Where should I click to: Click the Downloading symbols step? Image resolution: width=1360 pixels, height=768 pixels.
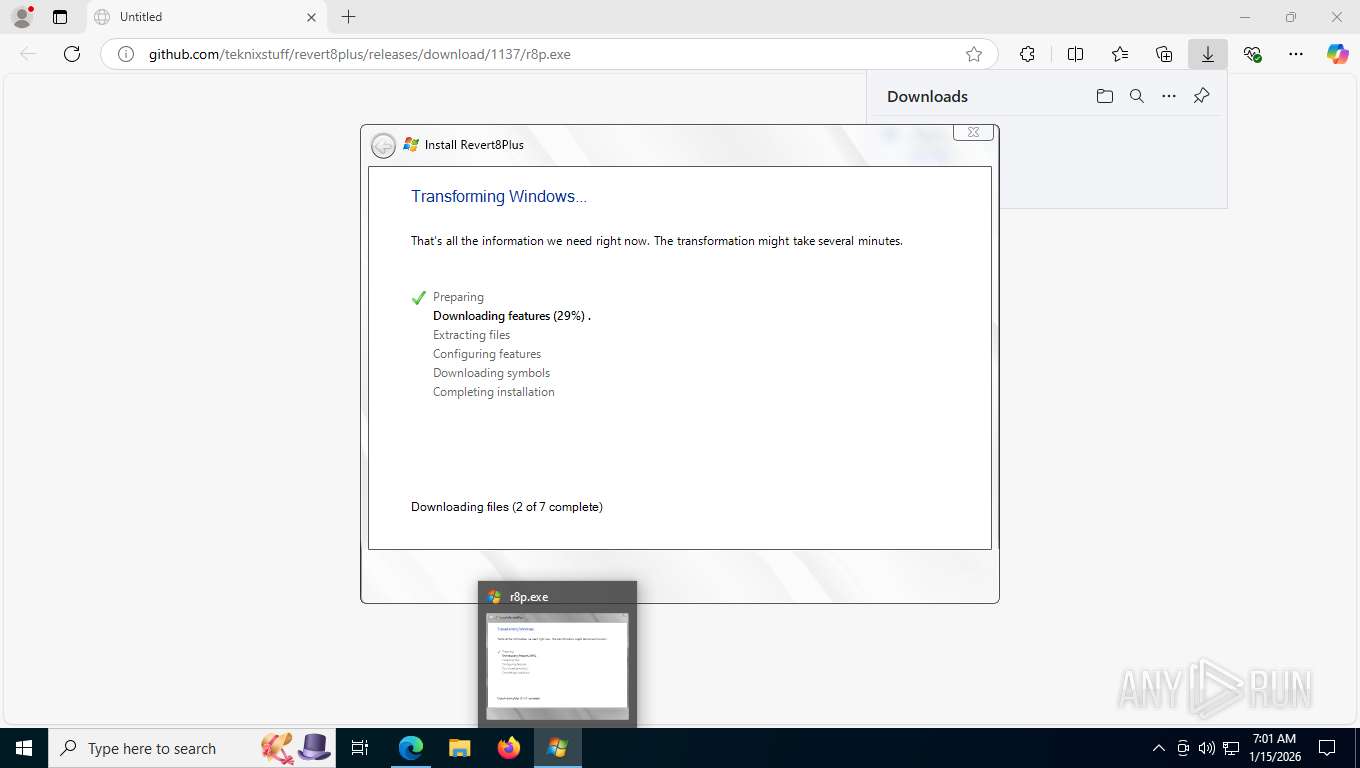click(491, 373)
